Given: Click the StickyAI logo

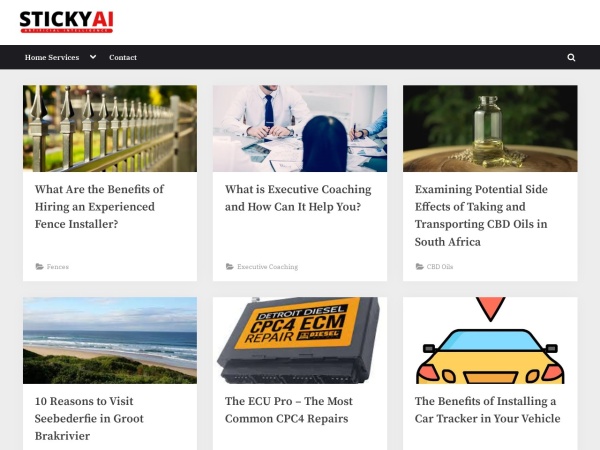Looking at the screenshot, I should pyautogui.click(x=66, y=22).
